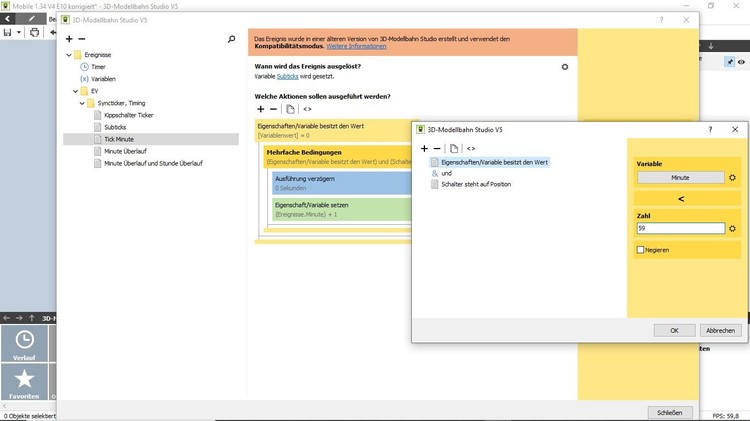
Task: Click back arrow in bottom-left navigation bar
Action: [7, 318]
